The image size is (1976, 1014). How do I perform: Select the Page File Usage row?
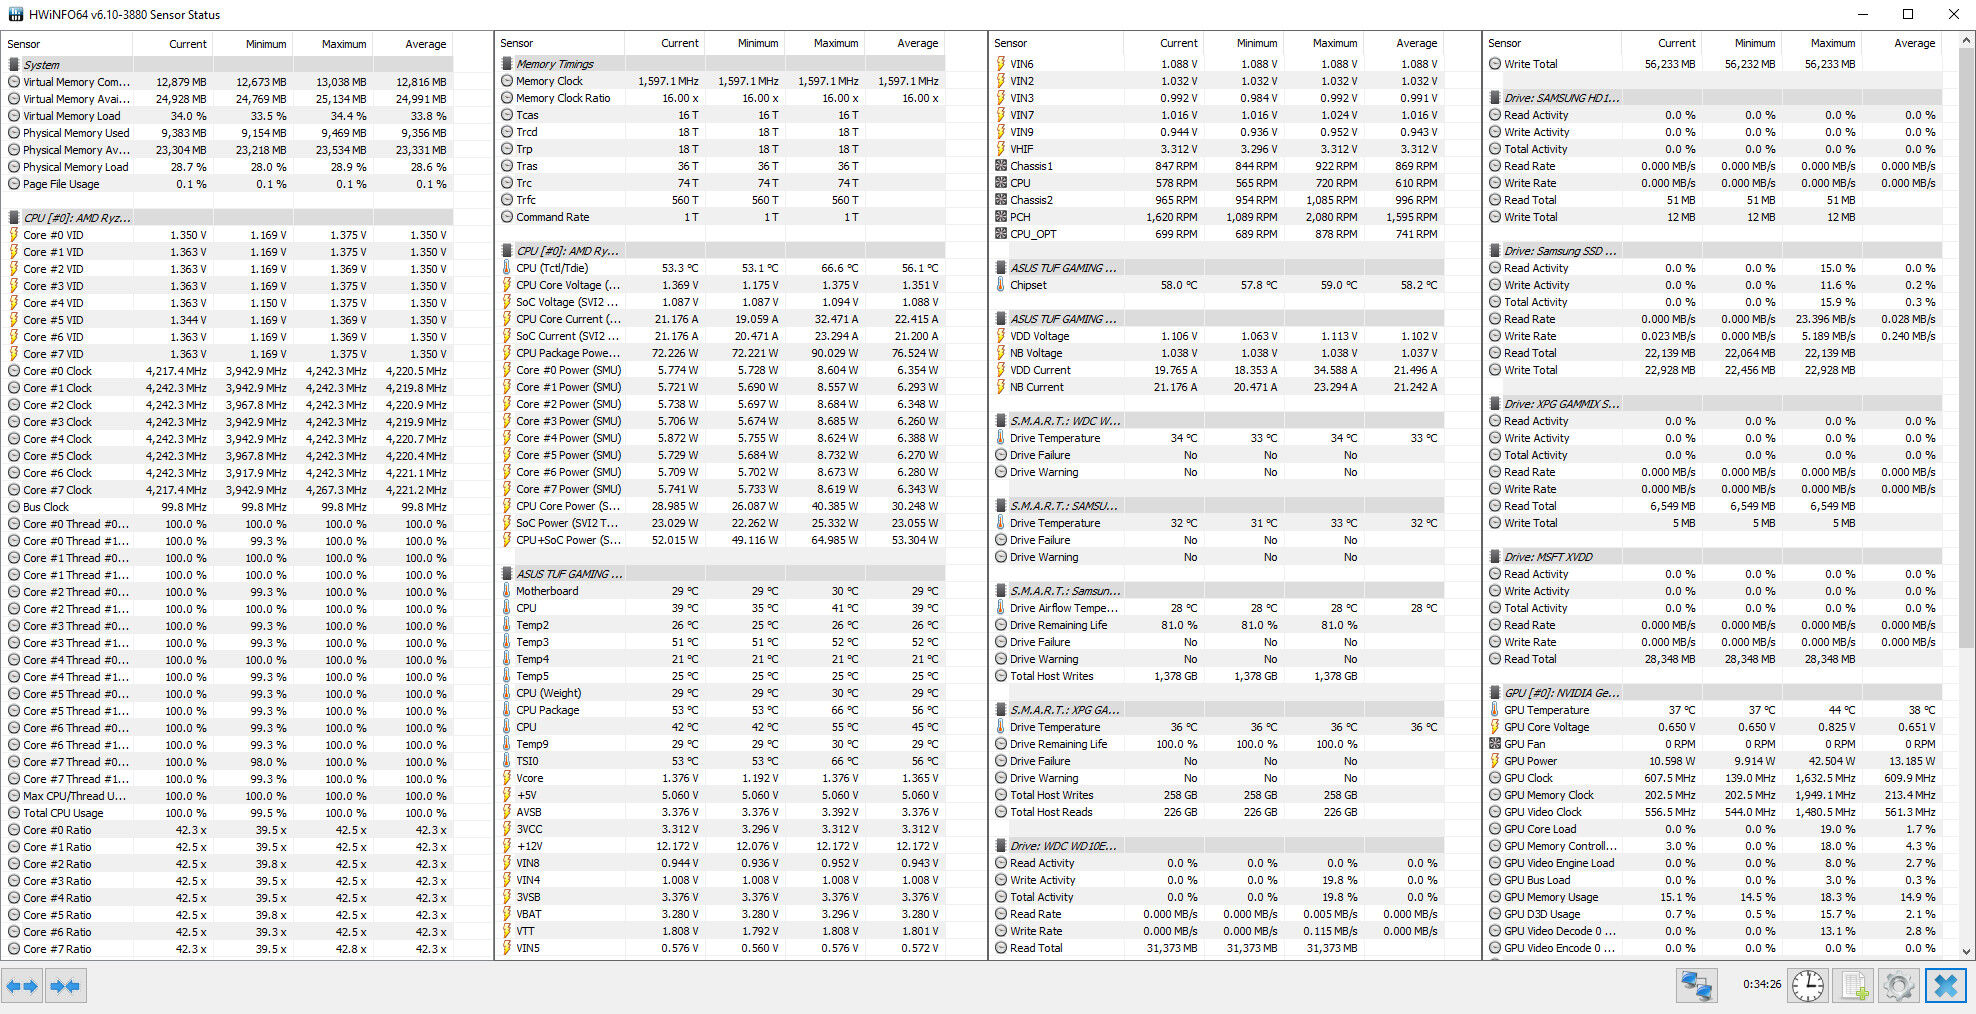(x=227, y=184)
